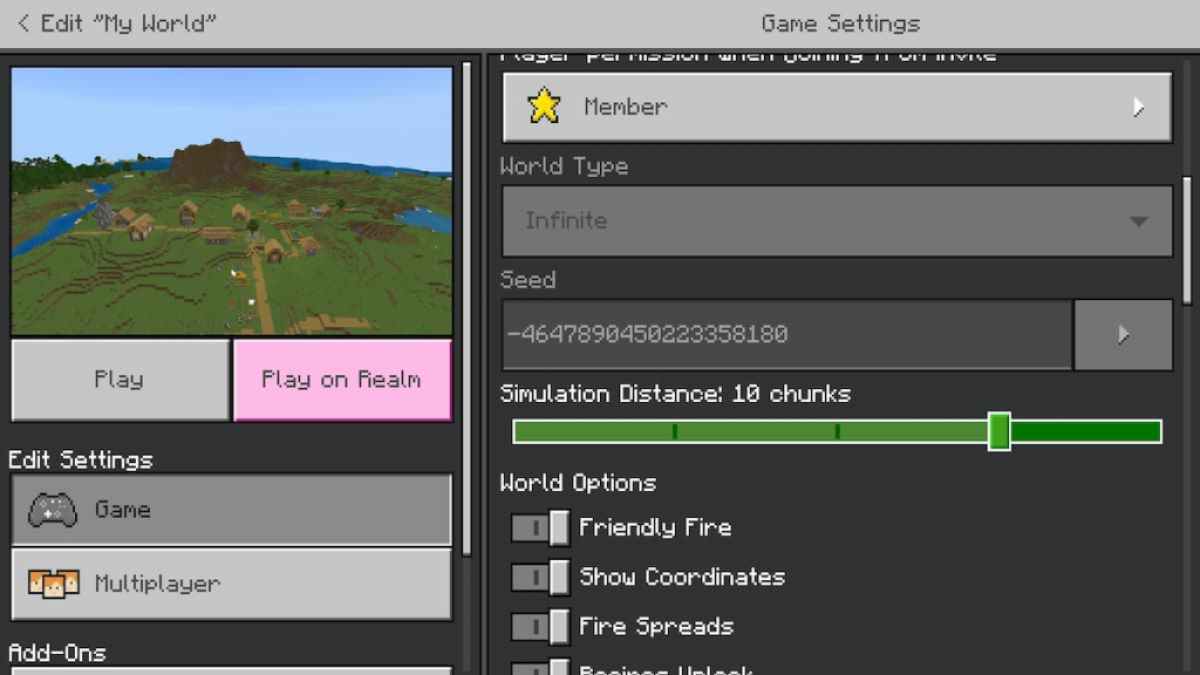Click the Simulation Distance slider handle
The width and height of the screenshot is (1200, 675).
point(999,431)
